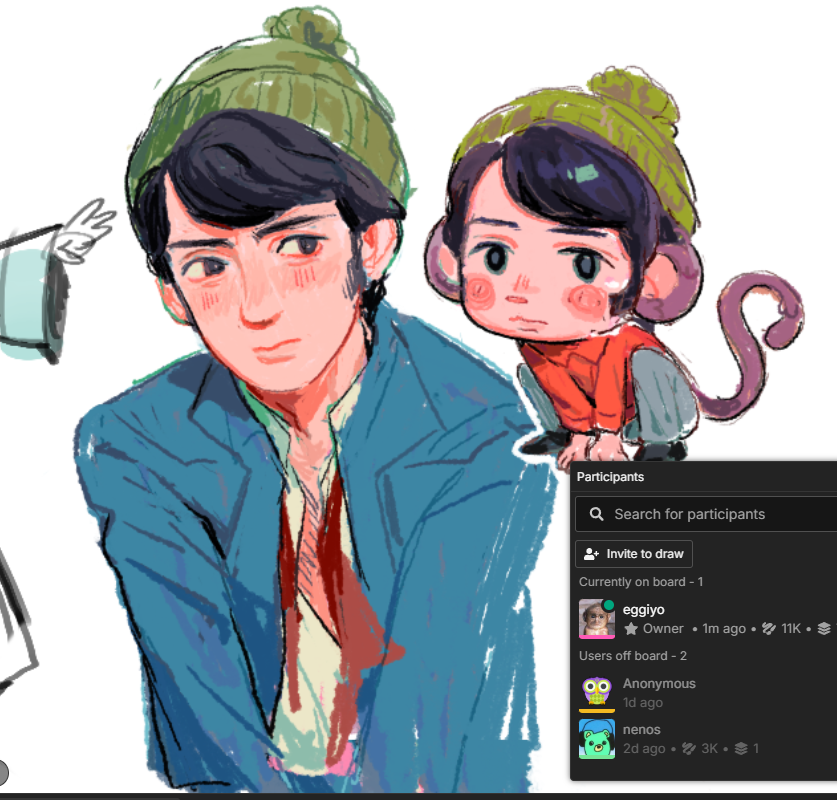
Task: Click the 1d ago timestamp under Anonymous
Action: (x=643, y=703)
